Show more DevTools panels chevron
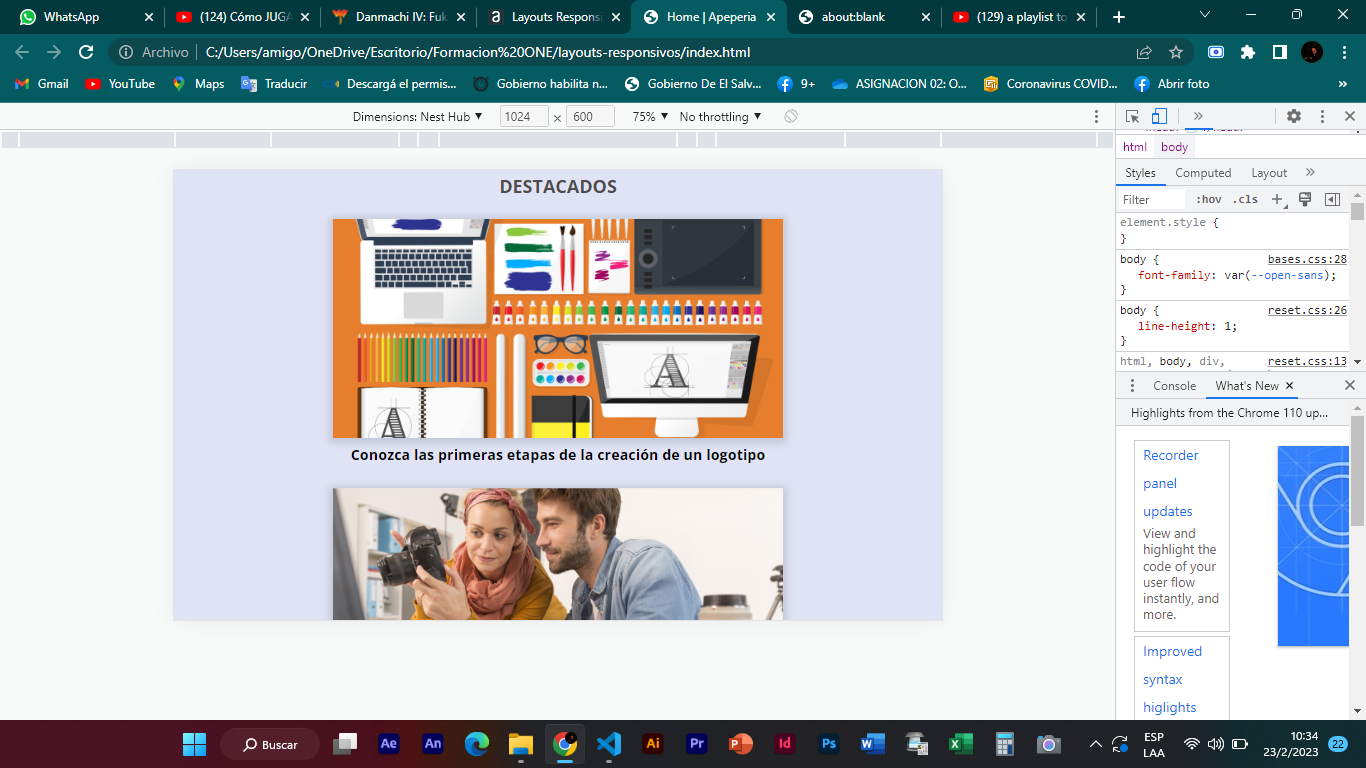This screenshot has width=1366, height=768. [1198, 116]
